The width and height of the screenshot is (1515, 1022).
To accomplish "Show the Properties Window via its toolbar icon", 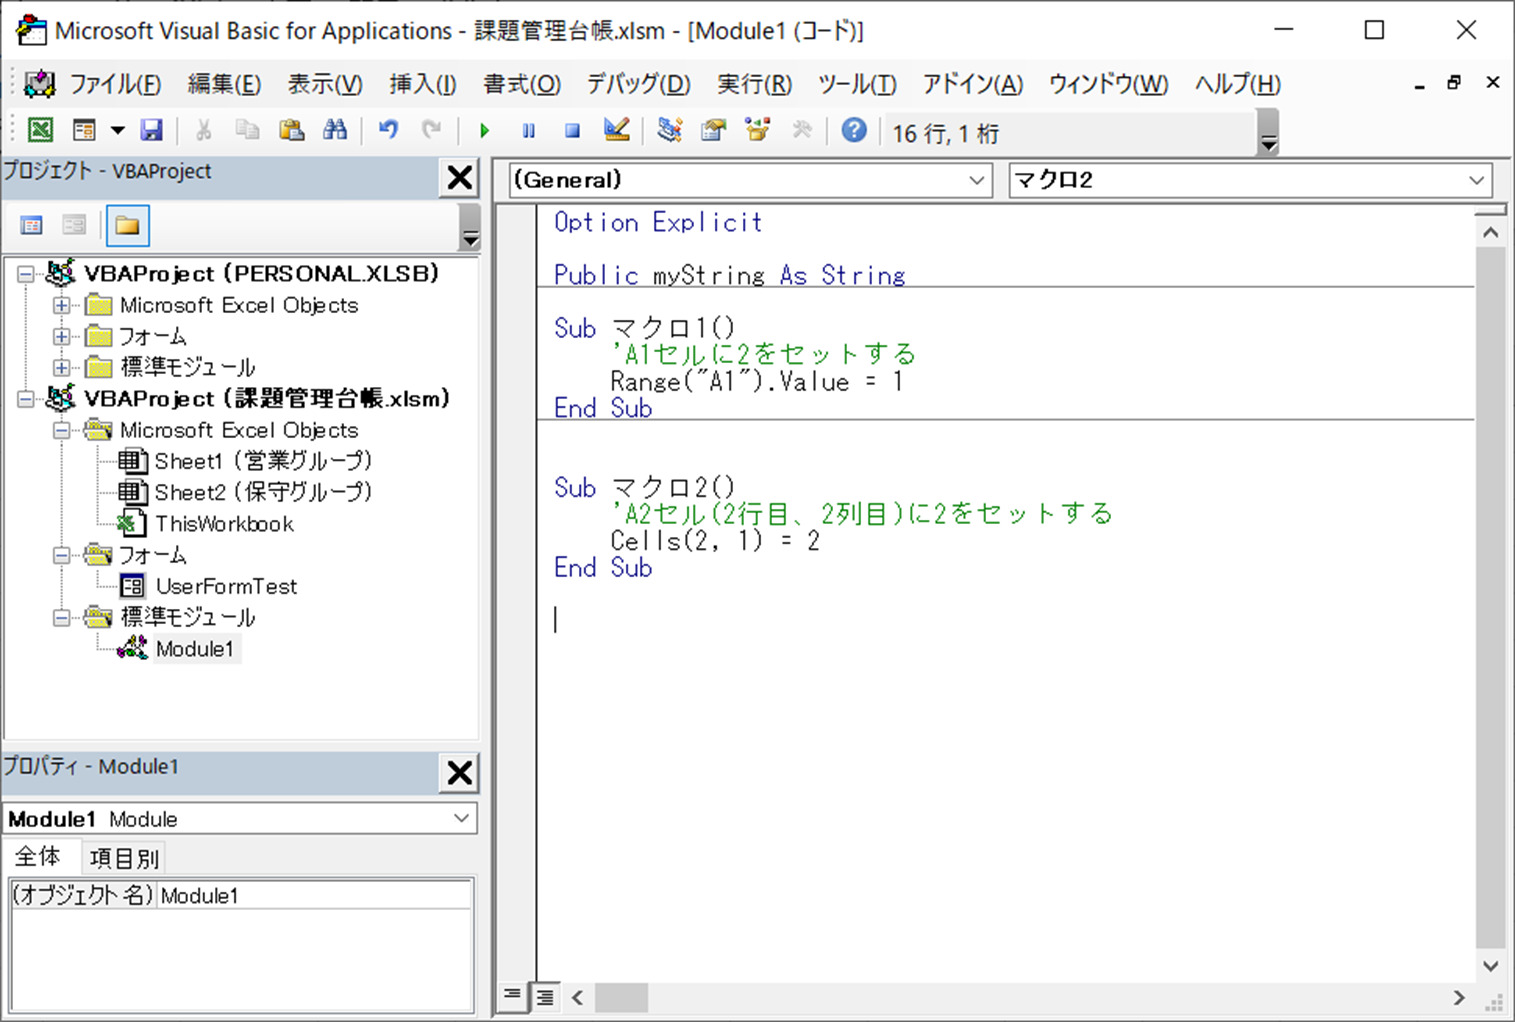I will pos(713,130).
